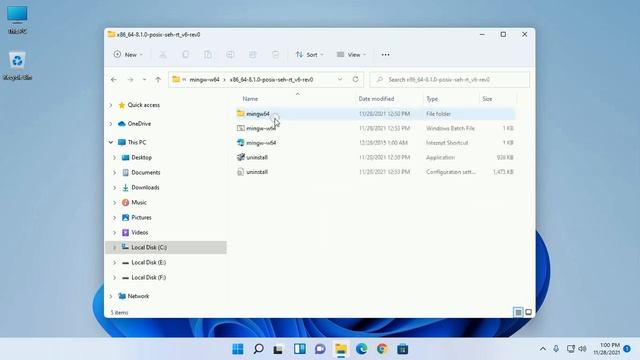Go back with the Back arrow
640x360 pixels.
[x=114, y=80]
